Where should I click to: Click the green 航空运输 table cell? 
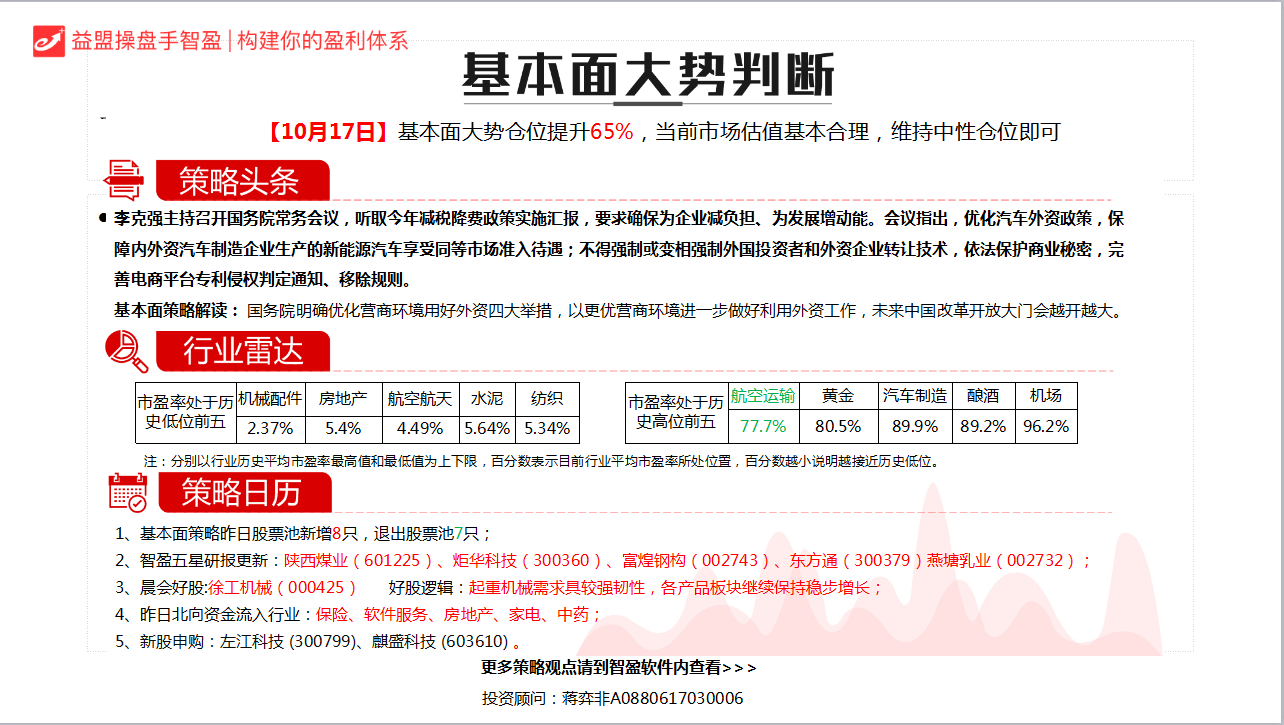[x=763, y=396]
